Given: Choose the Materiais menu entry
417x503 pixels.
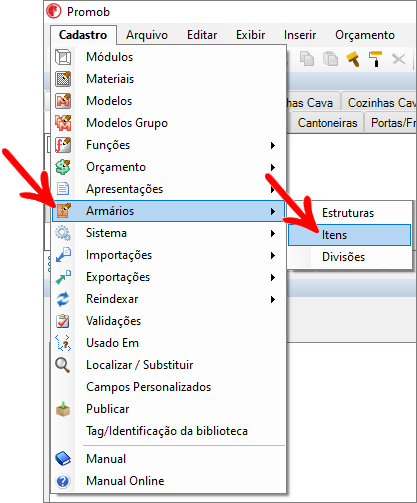Looking at the screenshot, I should click(x=169, y=79).
